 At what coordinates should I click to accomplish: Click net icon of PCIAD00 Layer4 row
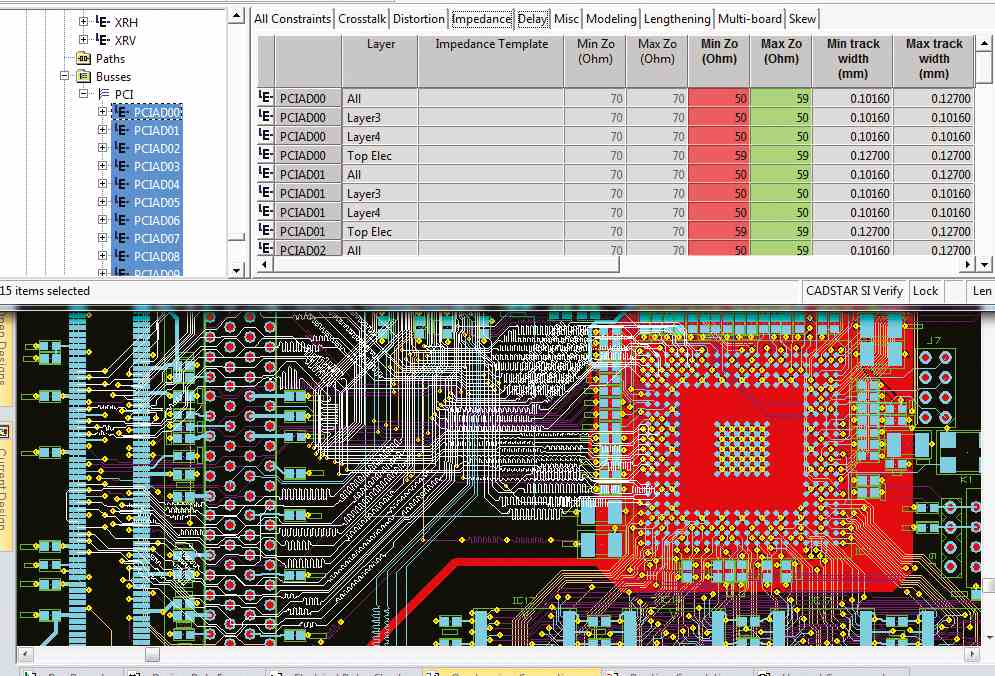265,135
